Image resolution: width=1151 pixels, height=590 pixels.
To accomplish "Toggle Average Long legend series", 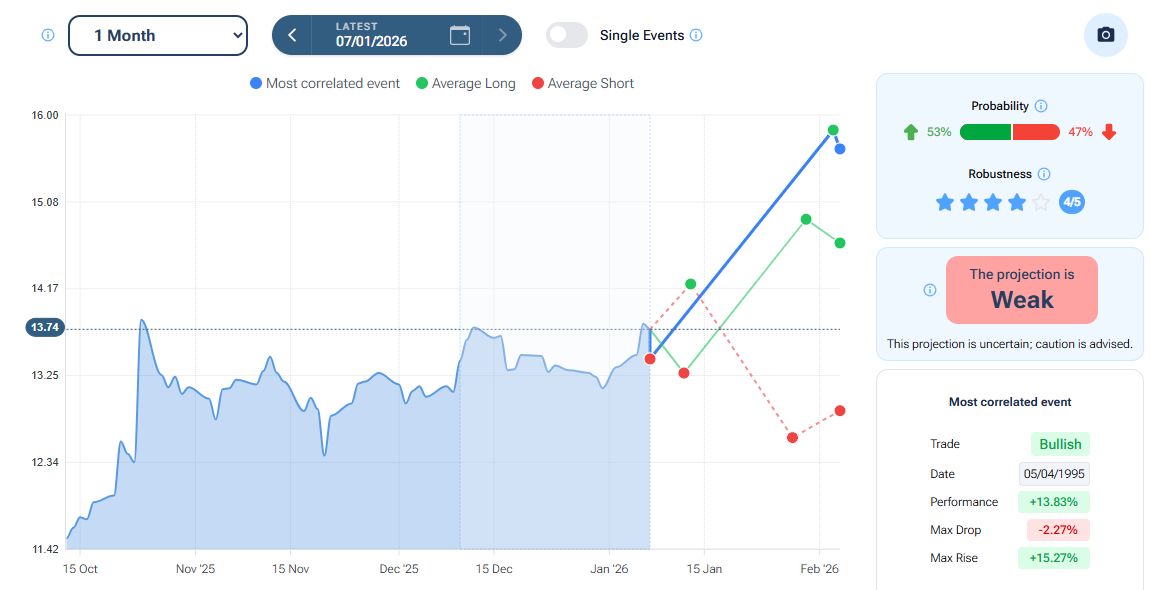I will point(465,84).
